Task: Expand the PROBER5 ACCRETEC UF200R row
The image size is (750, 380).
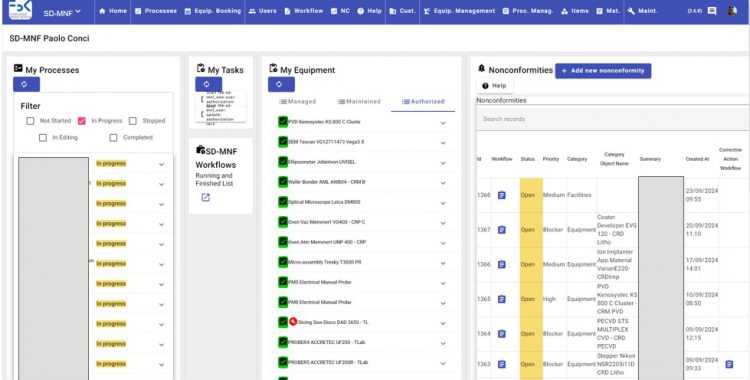Action: [x=443, y=363]
